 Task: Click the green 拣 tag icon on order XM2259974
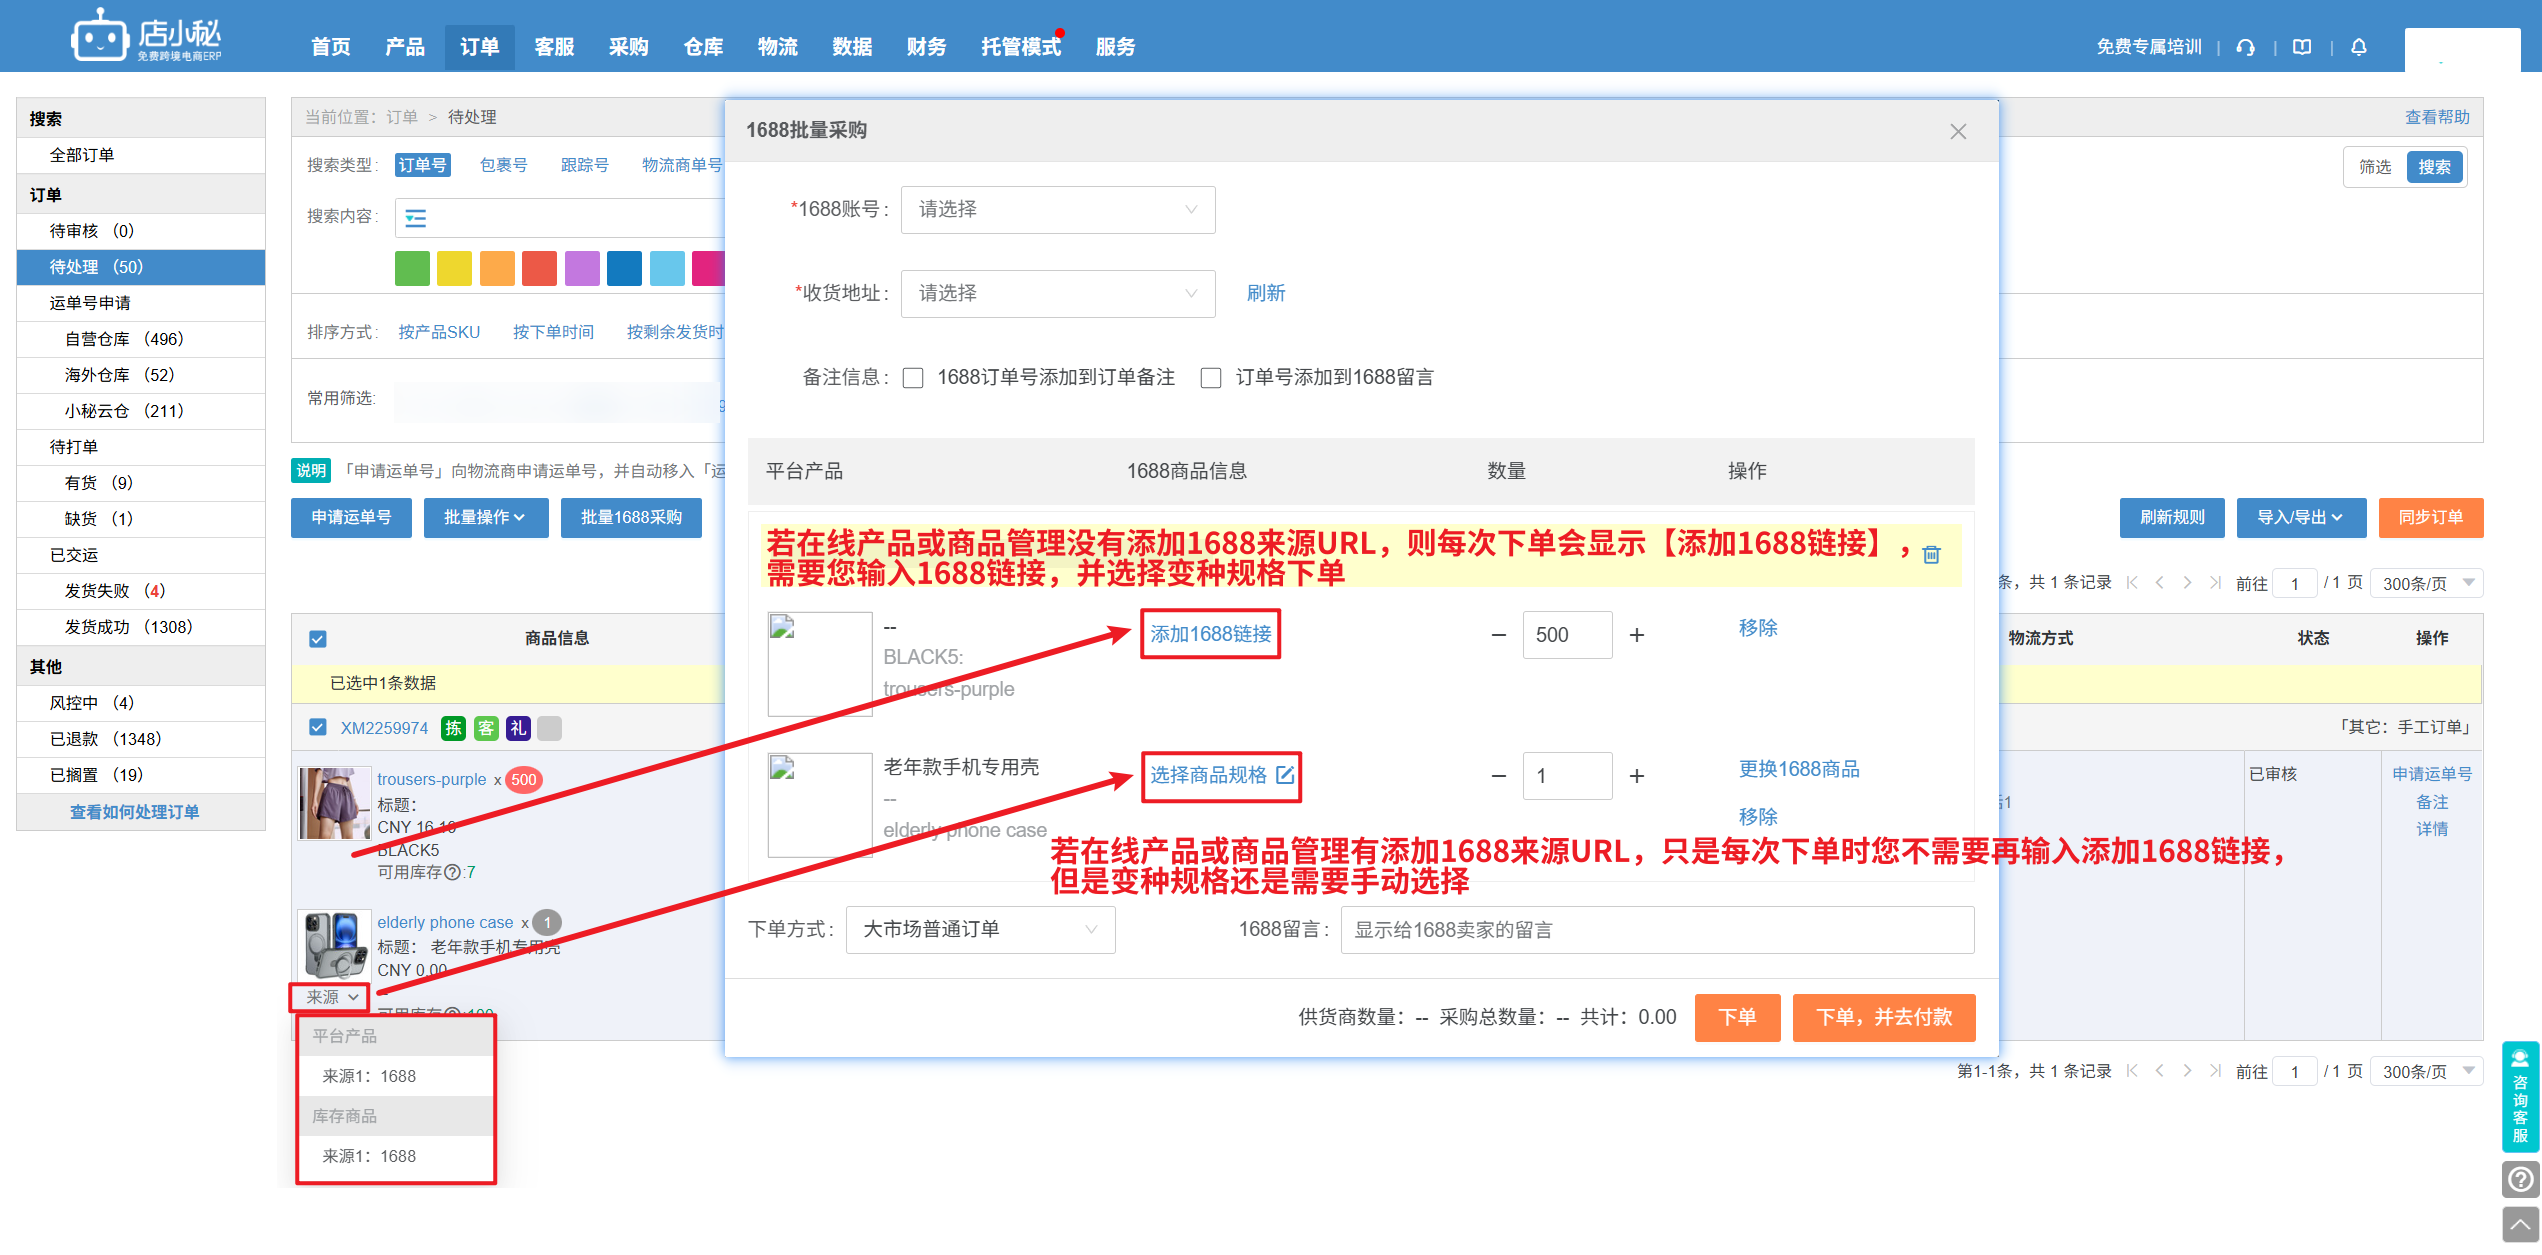453,728
